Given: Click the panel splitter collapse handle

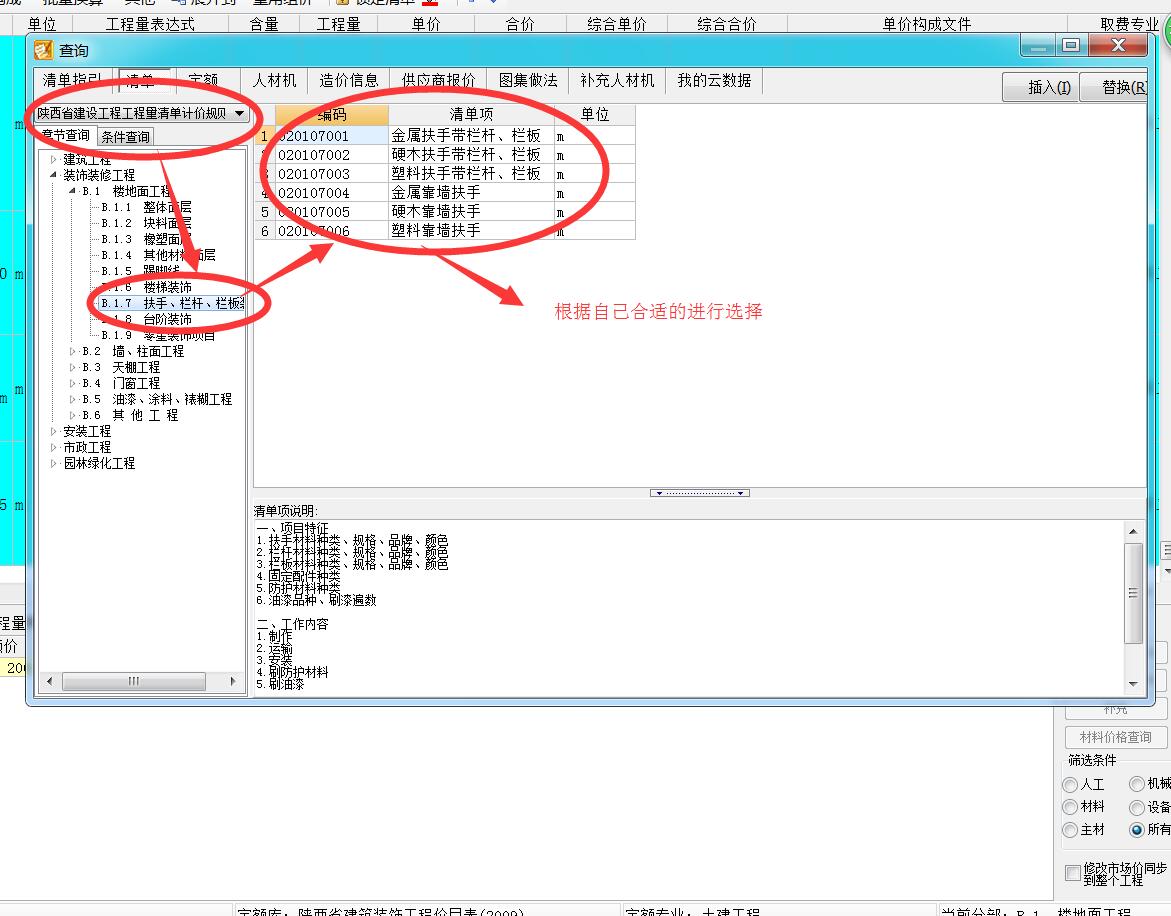Looking at the screenshot, I should (700, 493).
